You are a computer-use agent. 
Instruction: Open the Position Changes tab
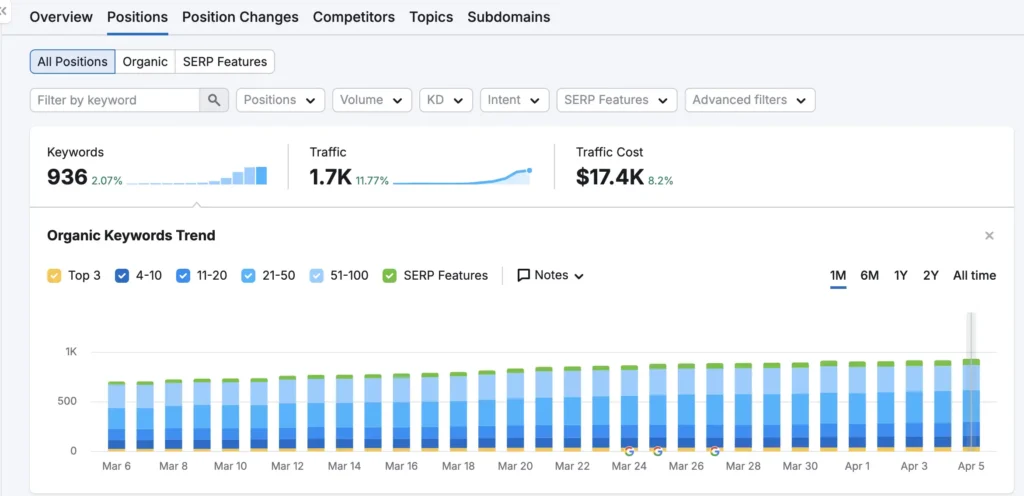(240, 17)
